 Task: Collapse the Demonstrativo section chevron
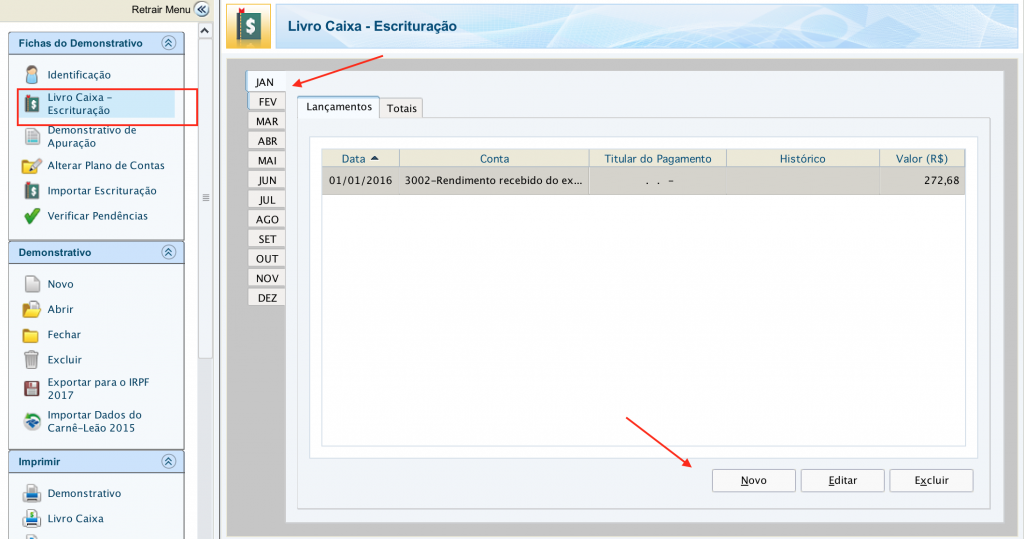click(x=168, y=252)
